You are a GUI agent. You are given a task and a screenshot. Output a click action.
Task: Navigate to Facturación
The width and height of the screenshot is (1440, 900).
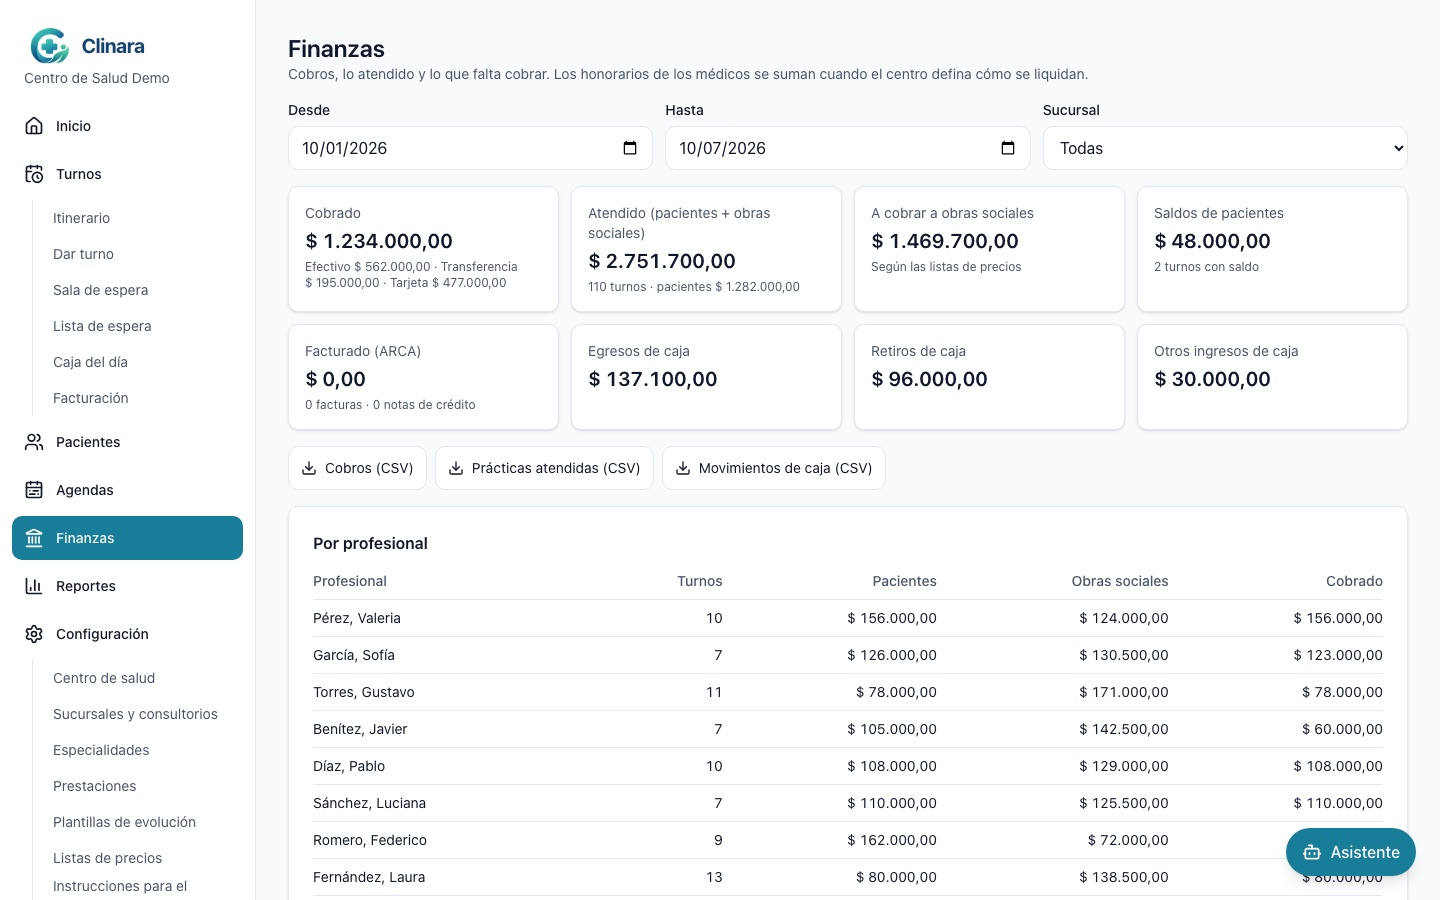[91, 398]
